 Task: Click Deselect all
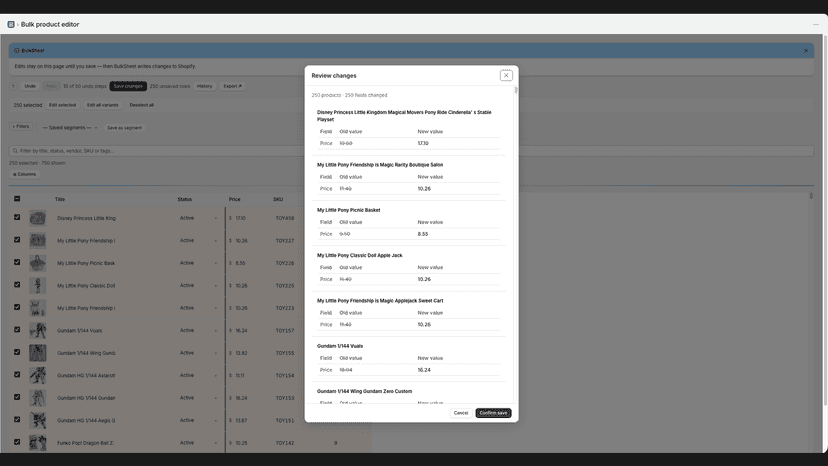point(142,105)
